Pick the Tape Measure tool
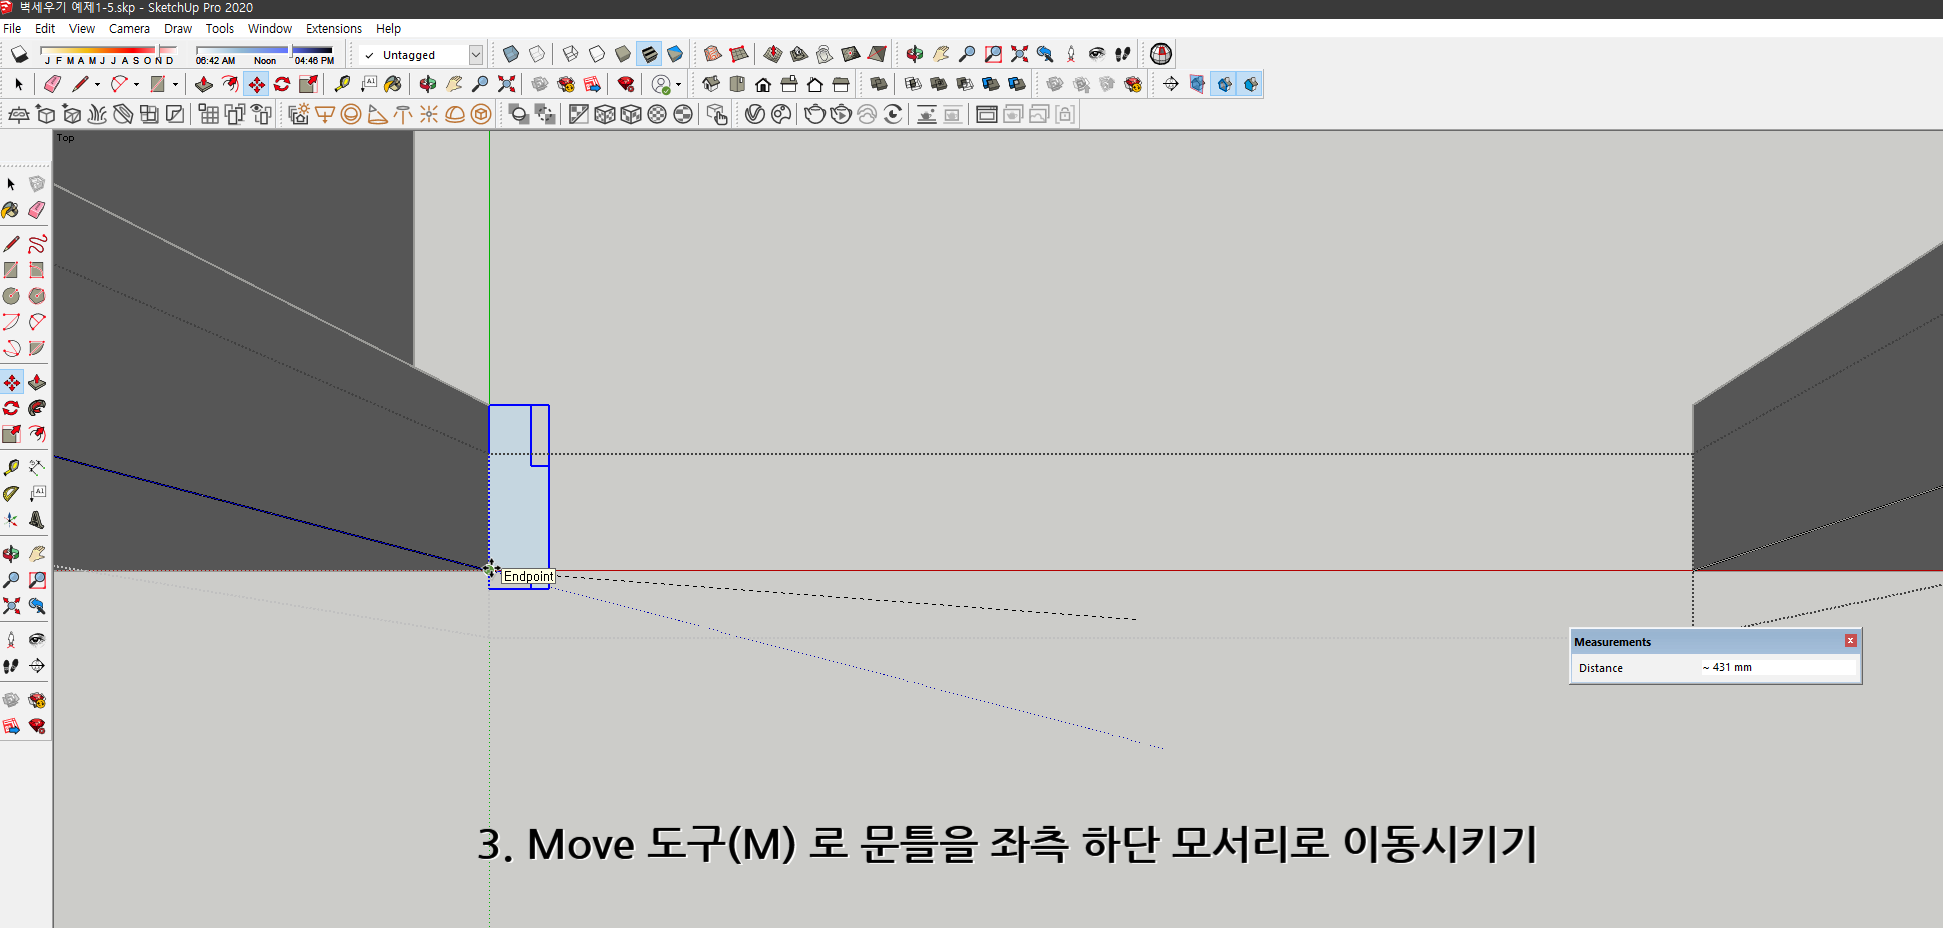 (343, 84)
